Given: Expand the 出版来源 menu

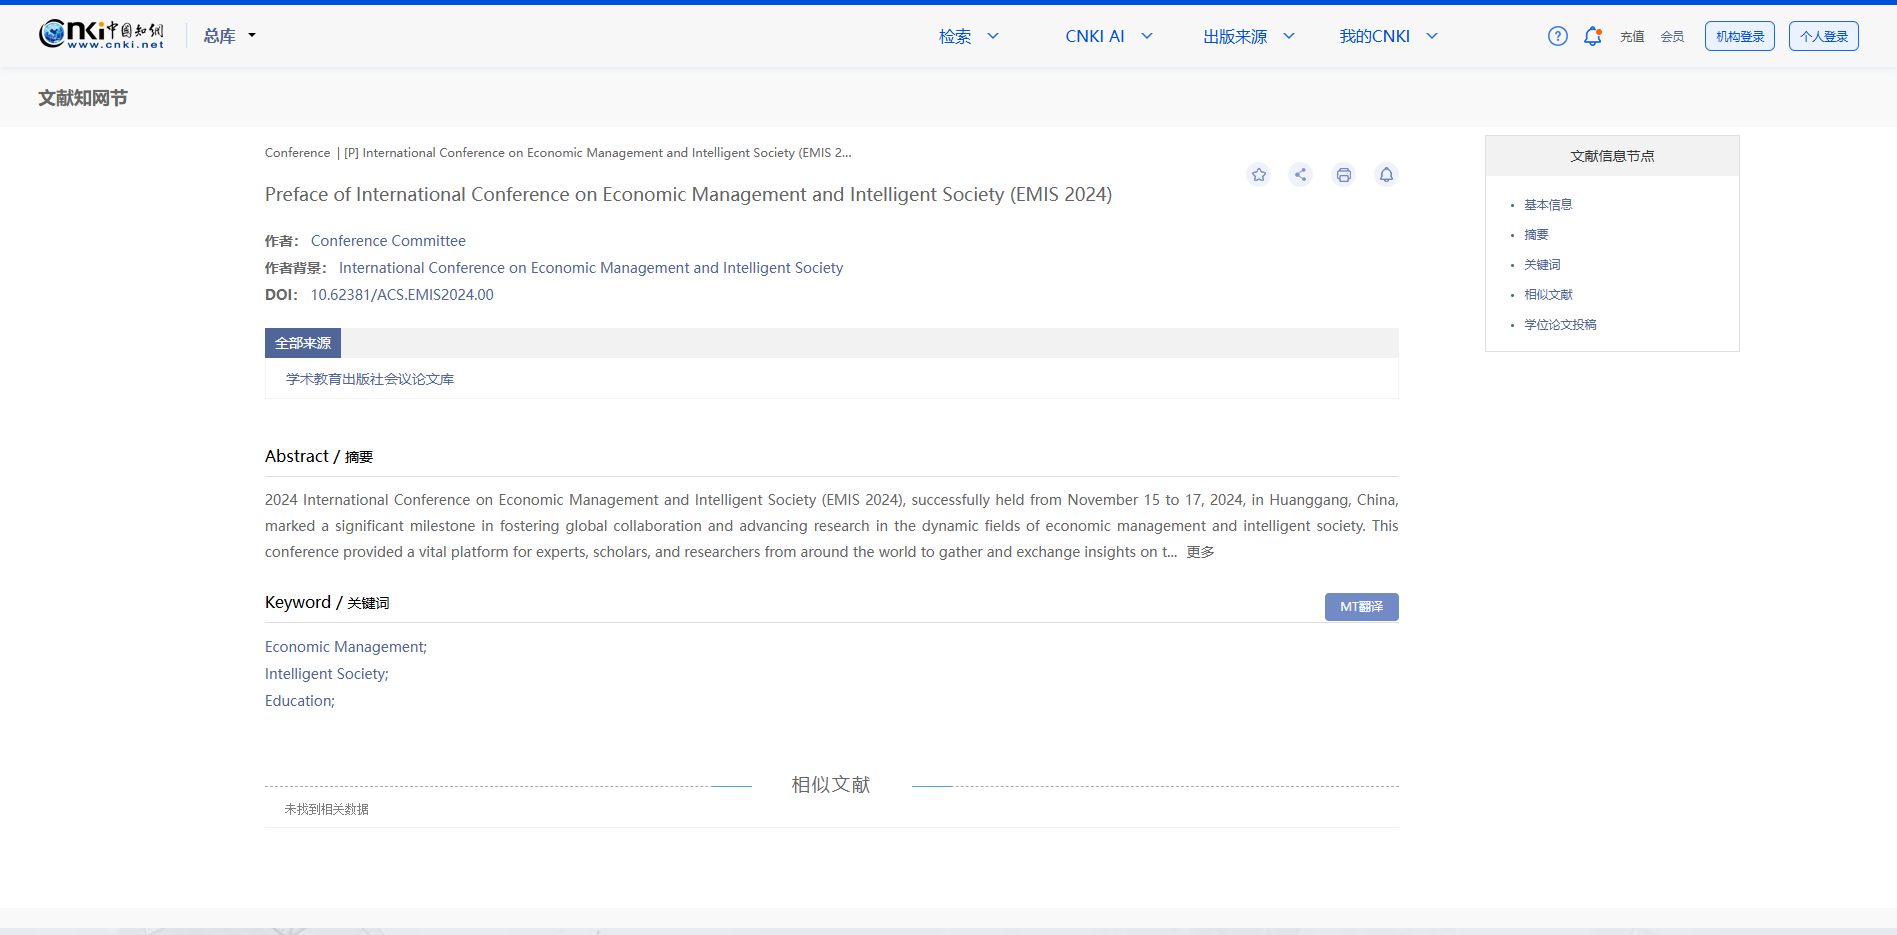Looking at the screenshot, I should (1248, 36).
